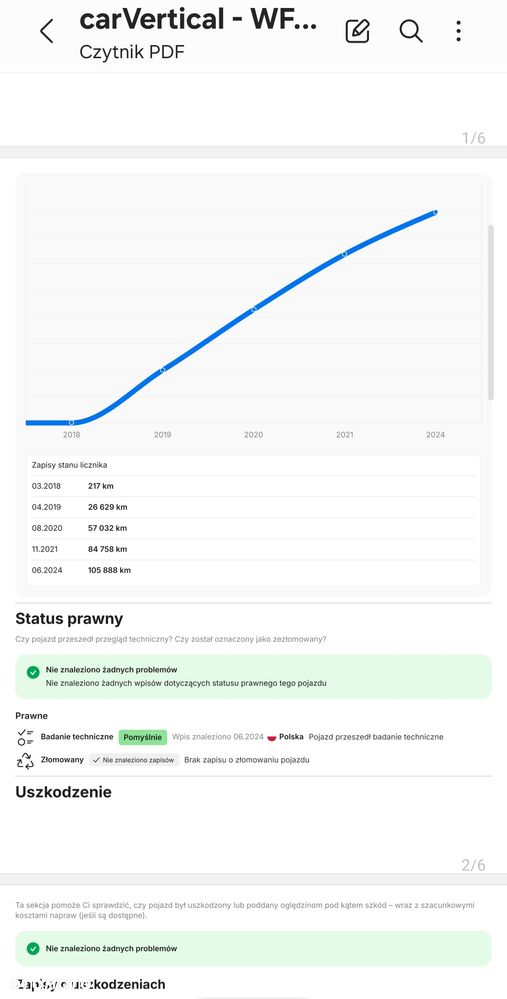Click the 2020 data point on mileage chart
Viewport: 507px width, 999px height.
click(254, 309)
